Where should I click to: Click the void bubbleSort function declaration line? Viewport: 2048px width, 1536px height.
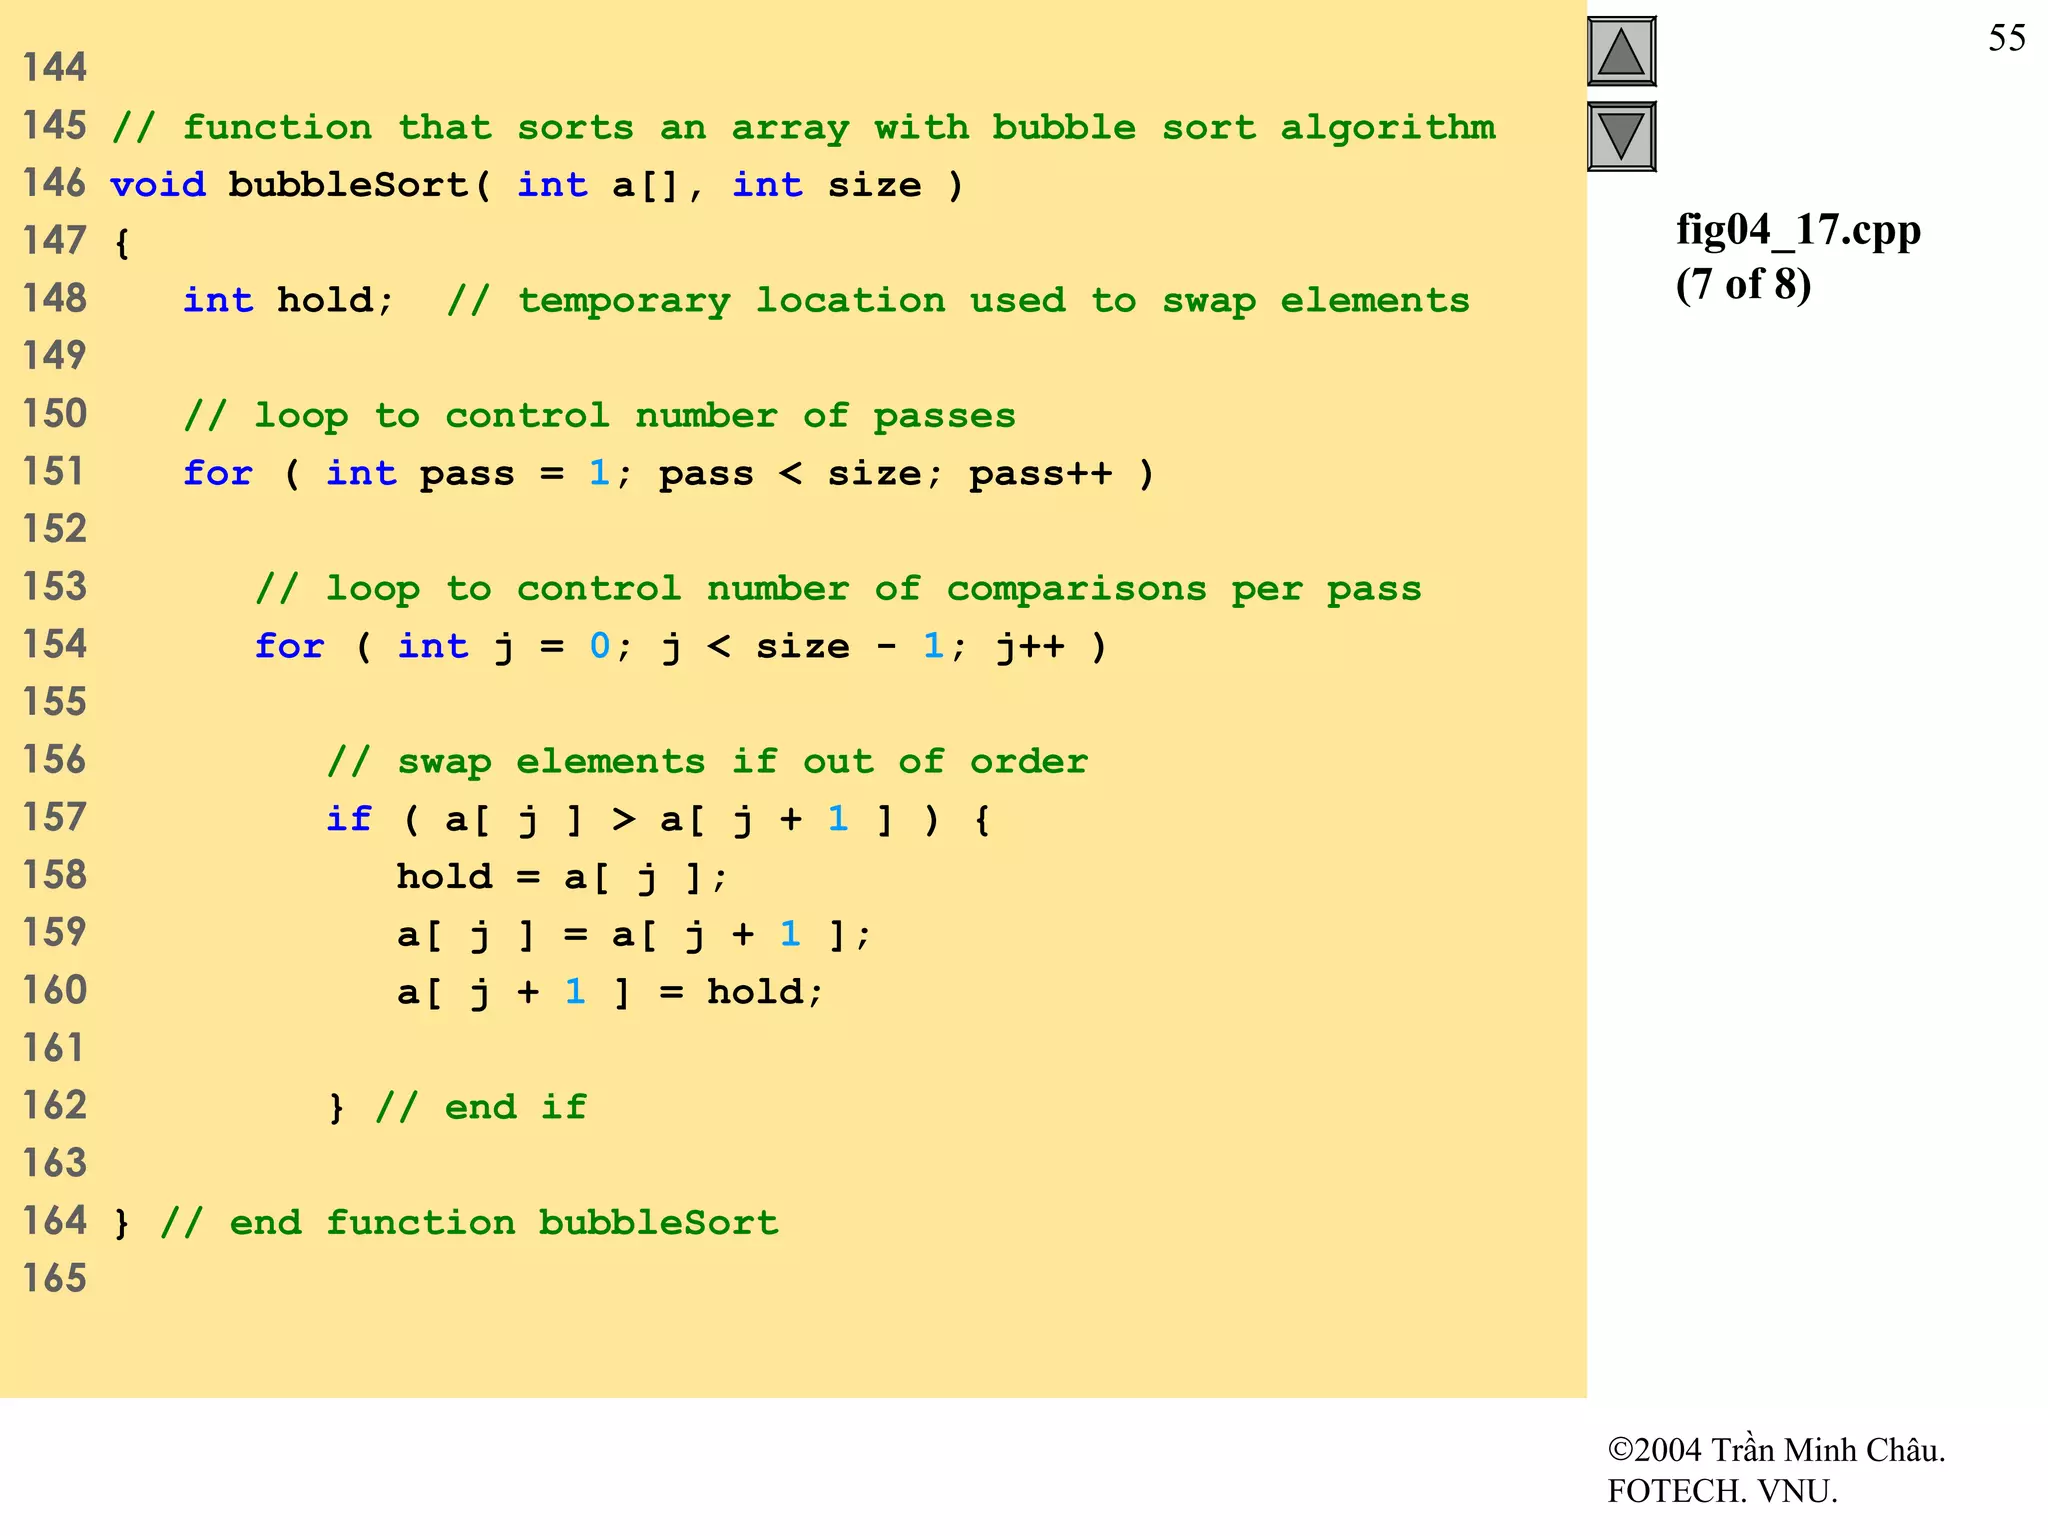(x=536, y=185)
